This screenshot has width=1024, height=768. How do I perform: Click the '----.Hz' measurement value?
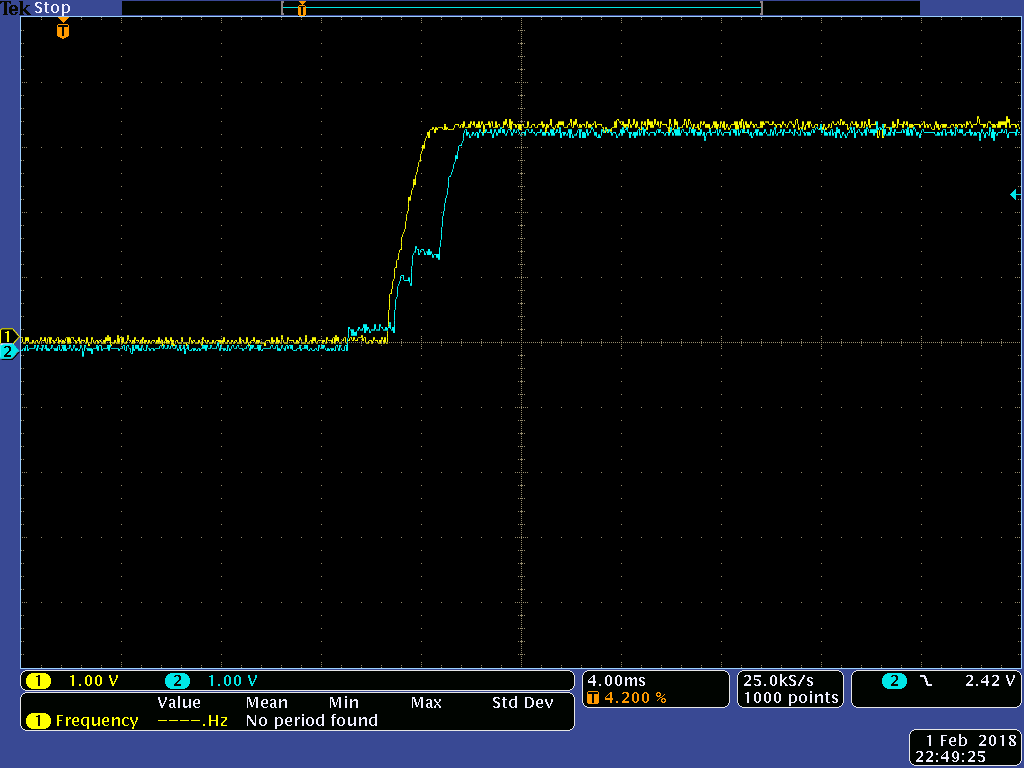coord(192,721)
